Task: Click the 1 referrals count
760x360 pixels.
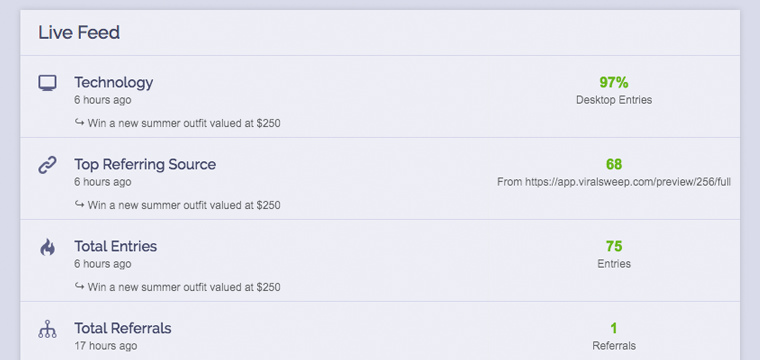Action: click(x=614, y=328)
